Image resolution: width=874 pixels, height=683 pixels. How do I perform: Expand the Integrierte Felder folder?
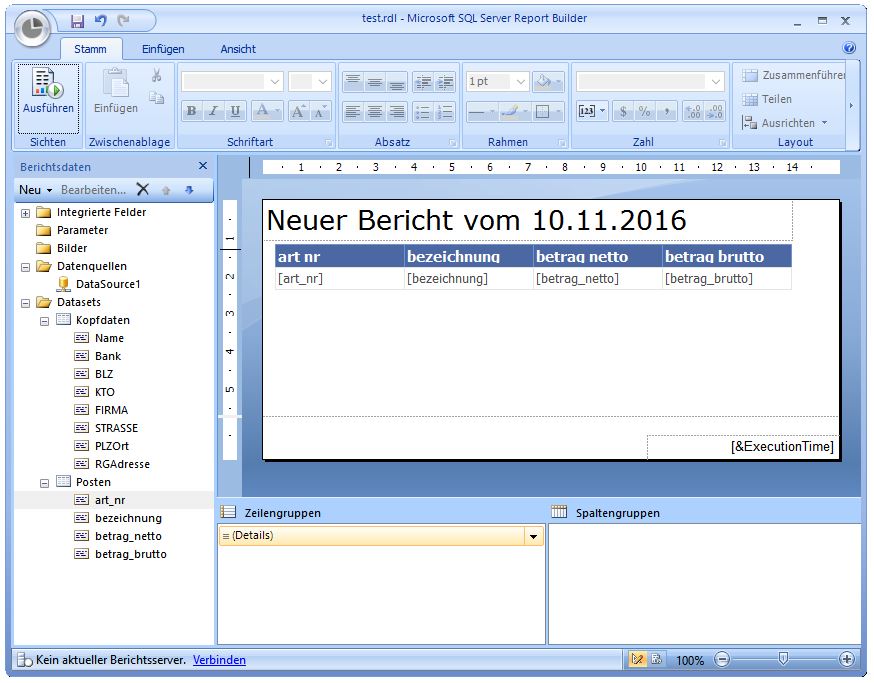tap(25, 213)
